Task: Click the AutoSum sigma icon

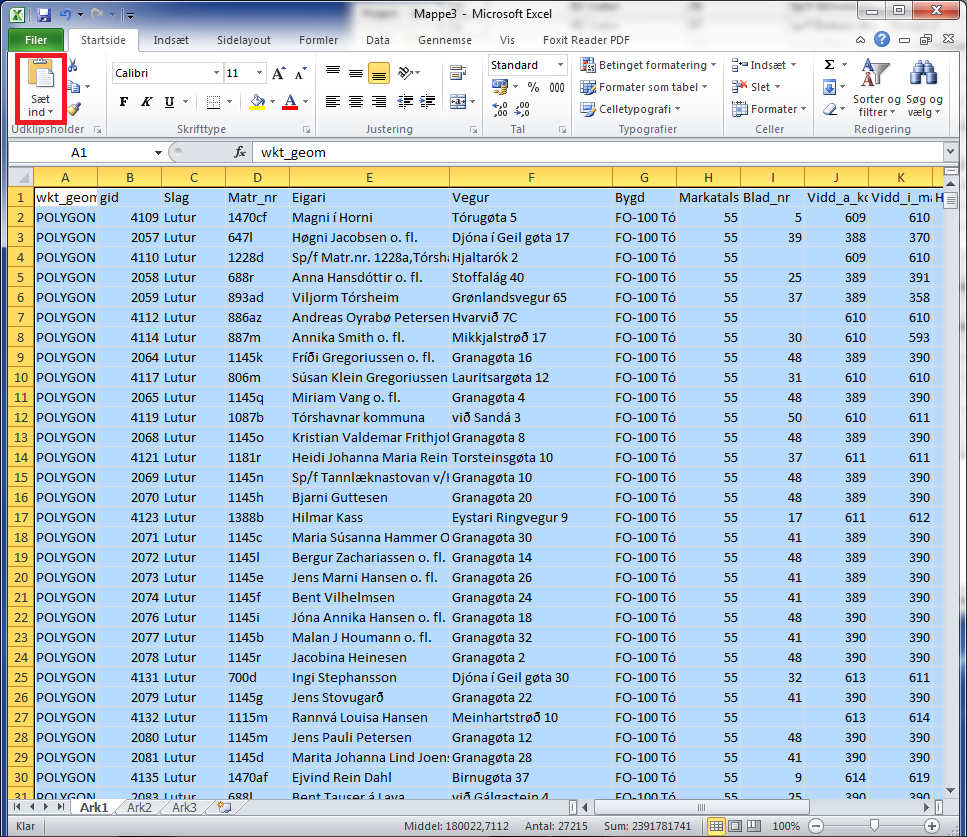Action: pos(830,65)
